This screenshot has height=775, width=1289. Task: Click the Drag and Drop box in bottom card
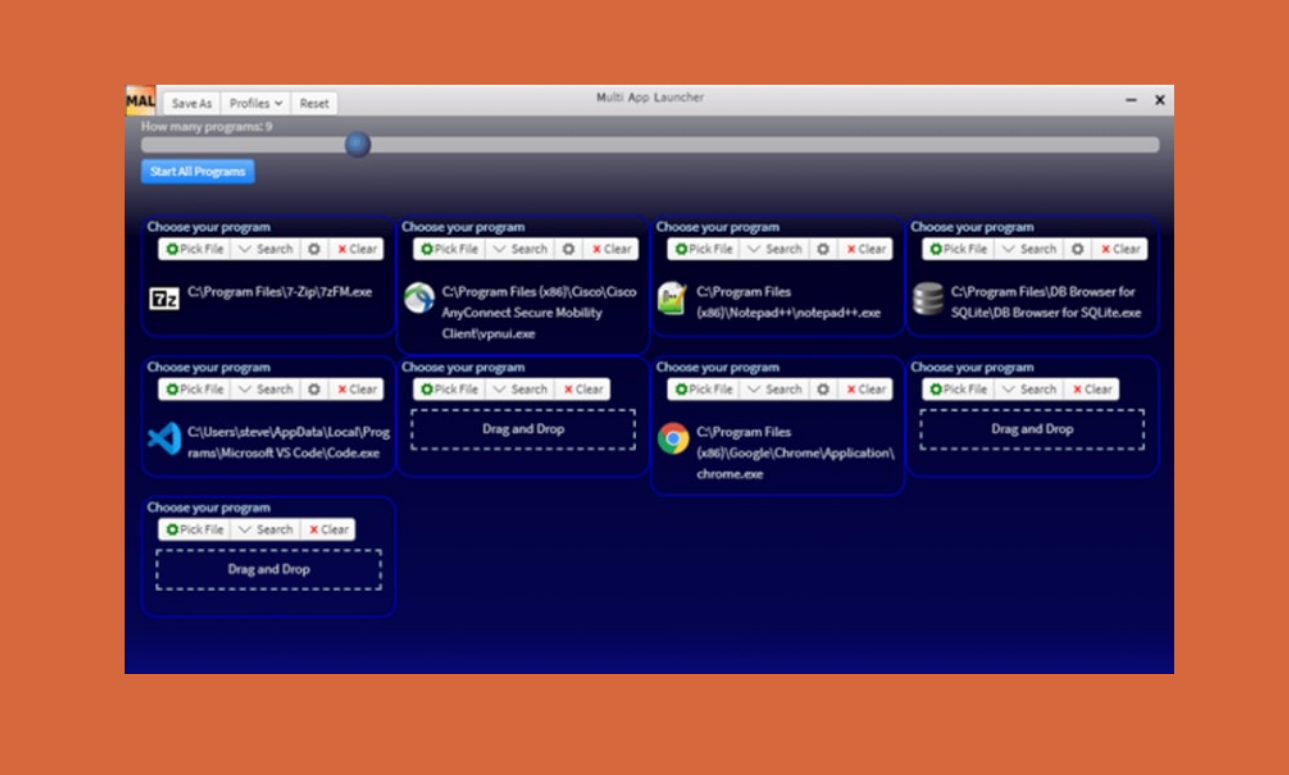268,569
